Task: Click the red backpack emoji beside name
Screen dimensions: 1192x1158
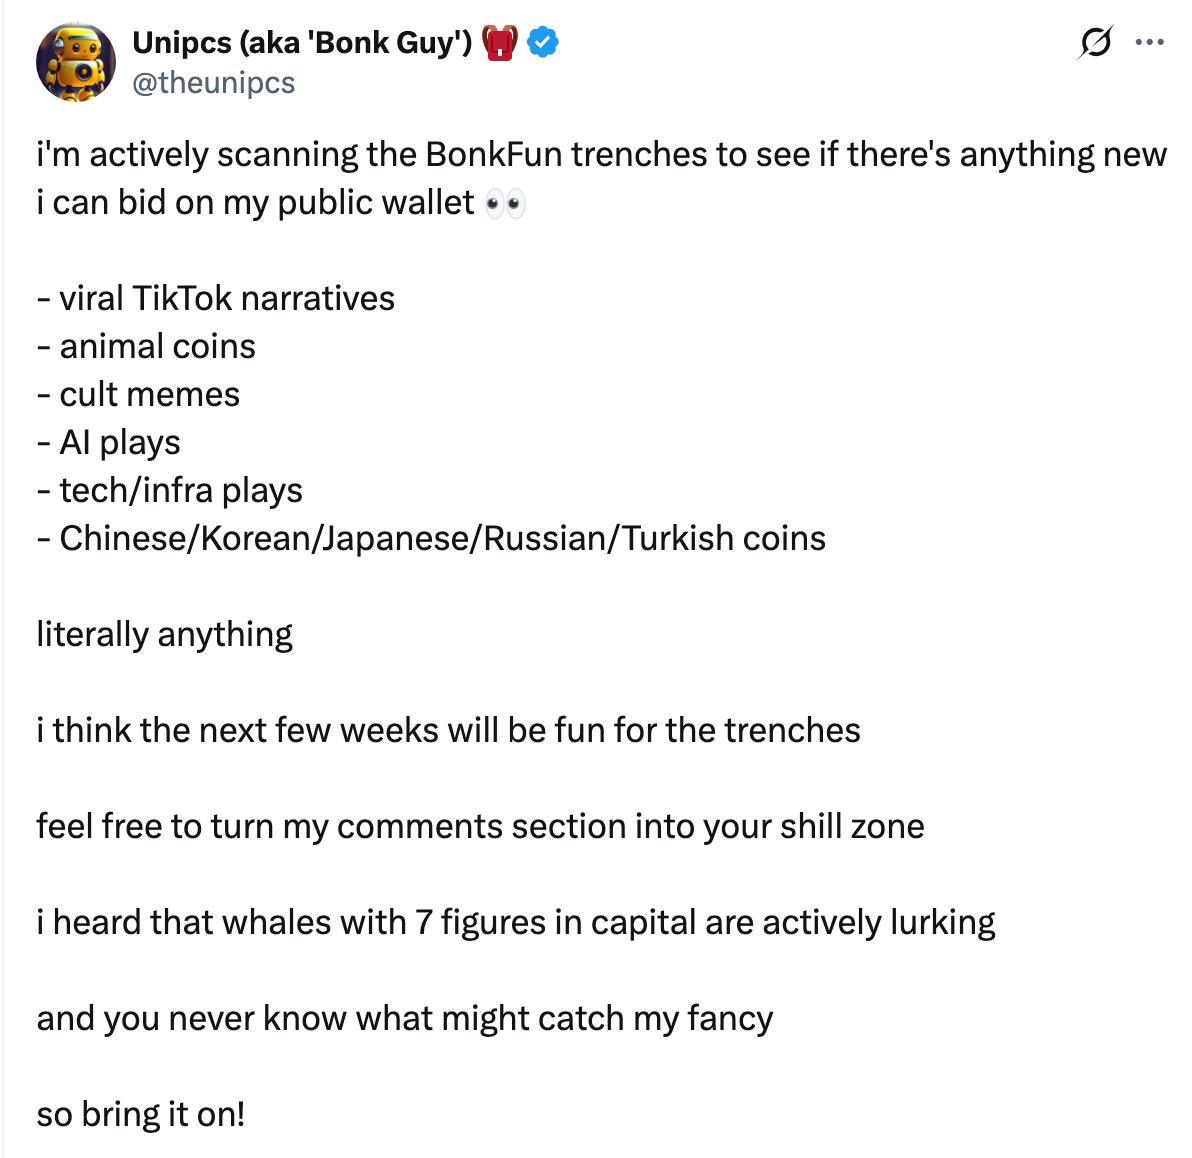Action: click(x=499, y=43)
